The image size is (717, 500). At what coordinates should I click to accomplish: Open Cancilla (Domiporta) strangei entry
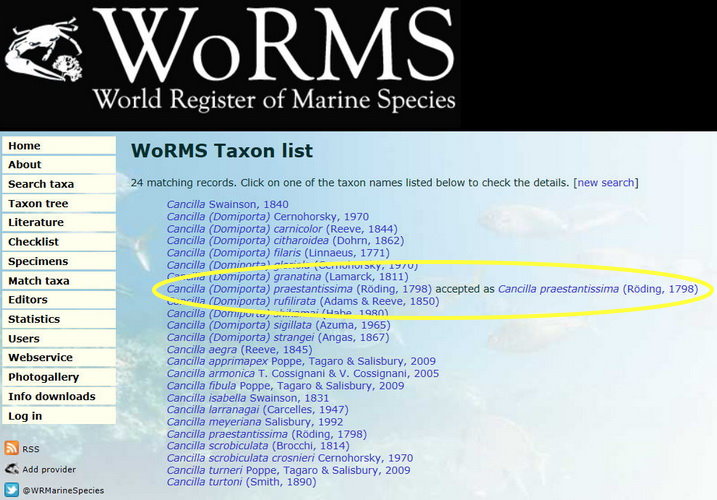click(278, 337)
